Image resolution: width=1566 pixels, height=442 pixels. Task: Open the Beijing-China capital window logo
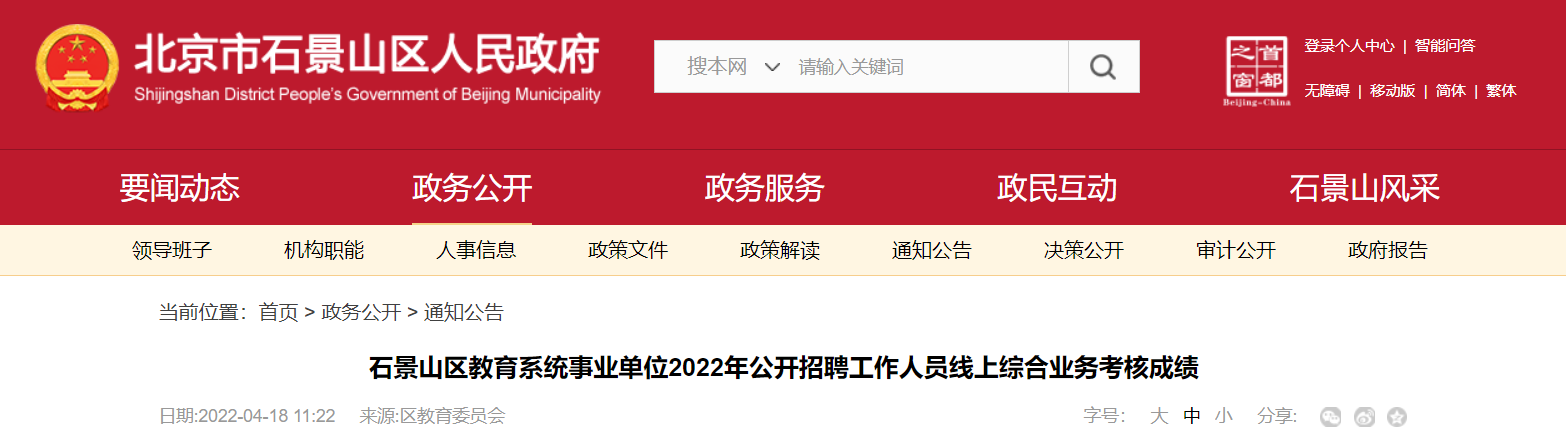[x=1256, y=71]
